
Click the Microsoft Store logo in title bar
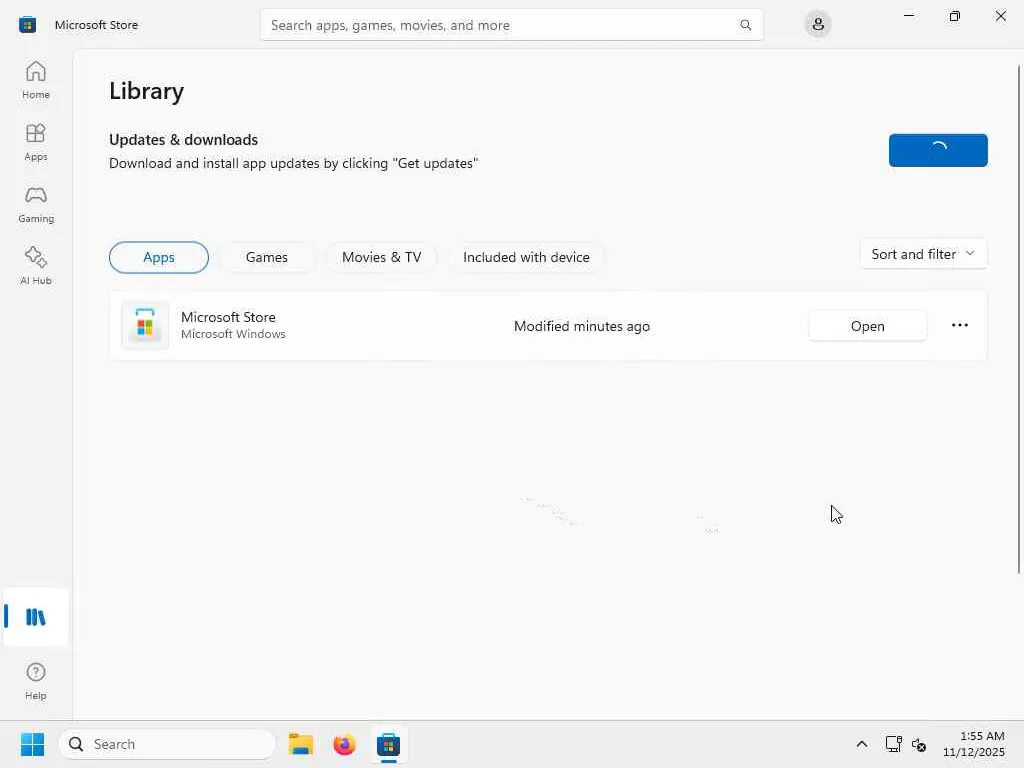pyautogui.click(x=27, y=25)
